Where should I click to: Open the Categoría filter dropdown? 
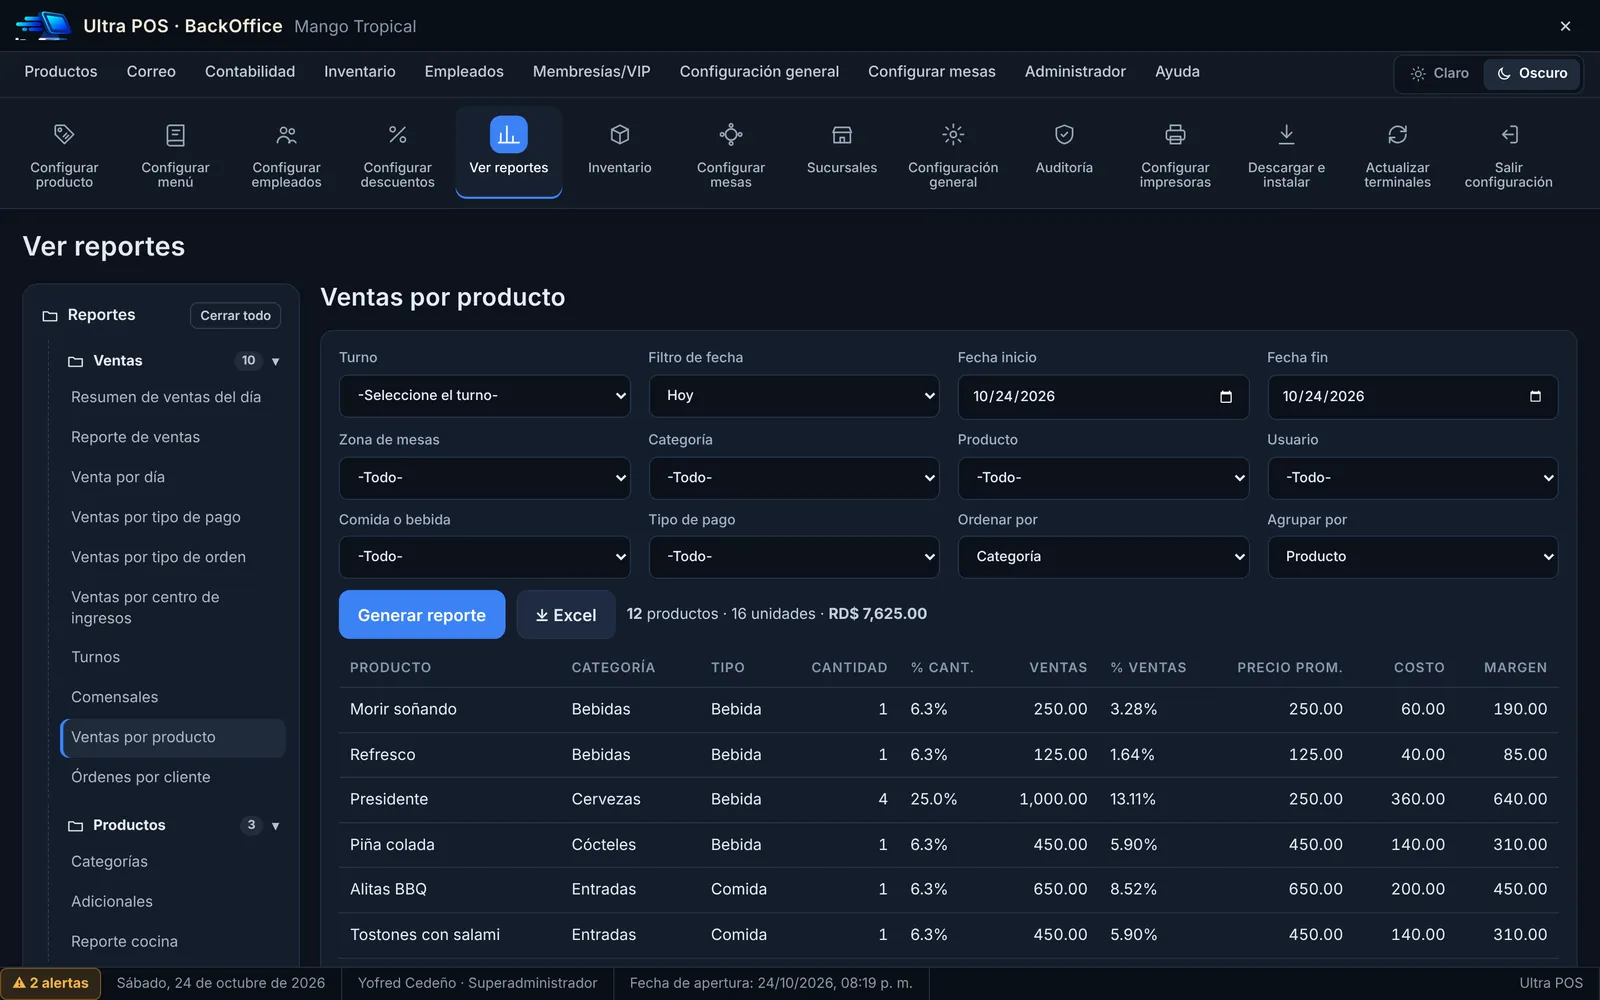coord(794,478)
